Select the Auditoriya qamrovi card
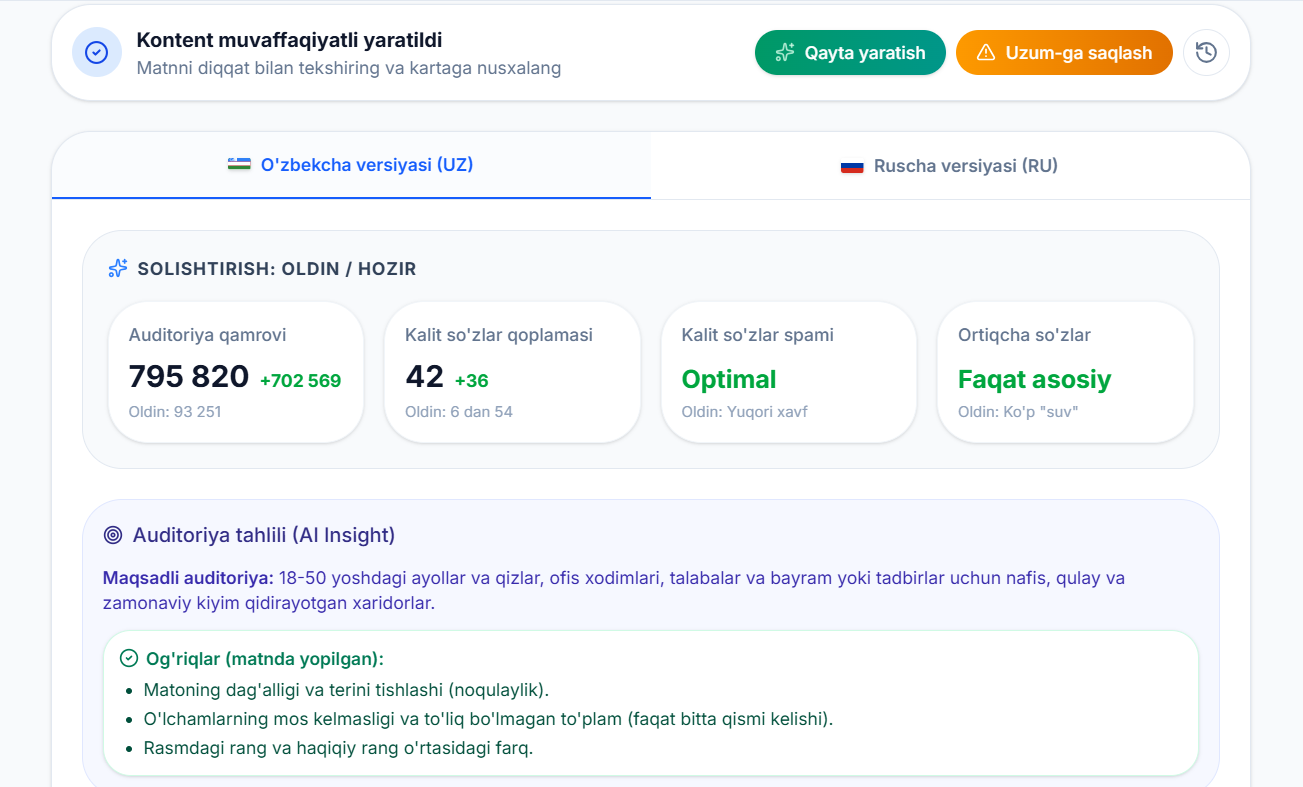 point(236,372)
